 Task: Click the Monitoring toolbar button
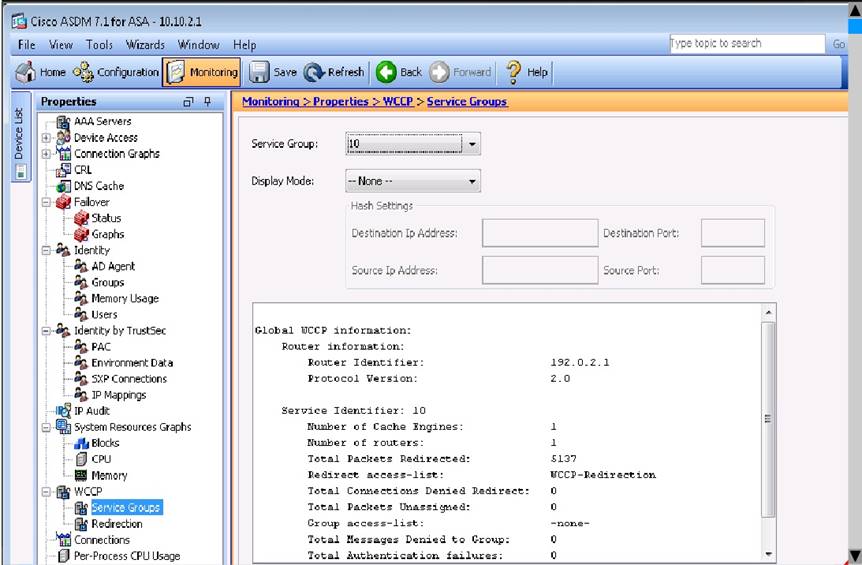(x=202, y=72)
